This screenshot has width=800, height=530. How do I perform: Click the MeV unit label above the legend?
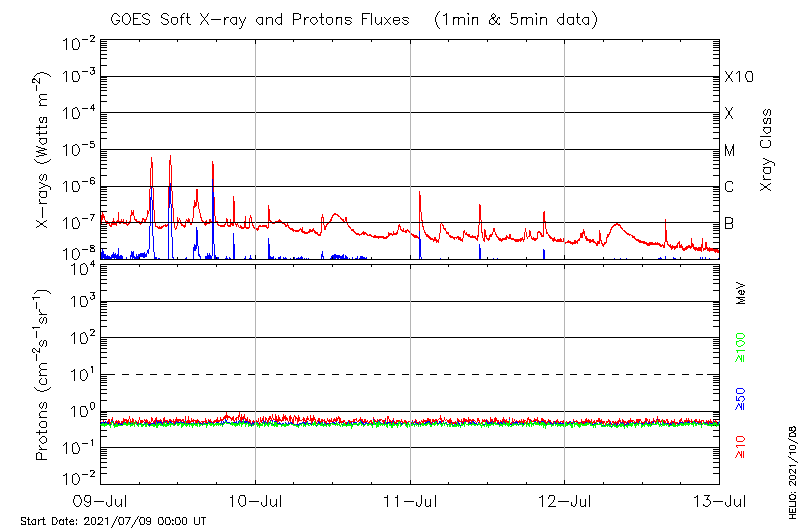(x=742, y=292)
